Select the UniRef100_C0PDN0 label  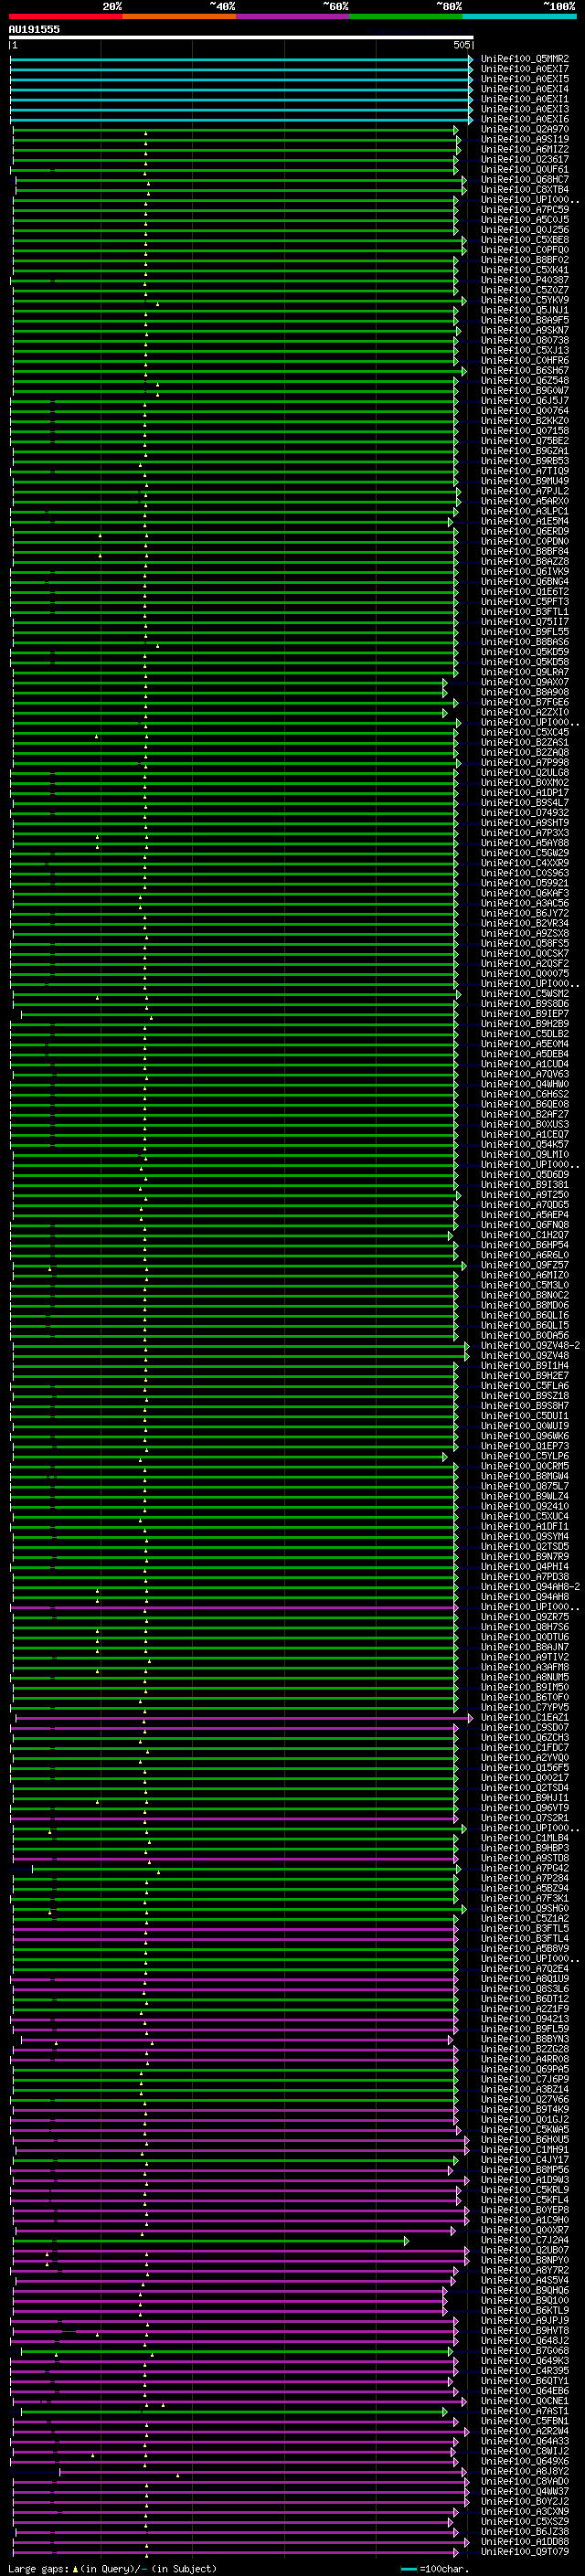click(525, 541)
